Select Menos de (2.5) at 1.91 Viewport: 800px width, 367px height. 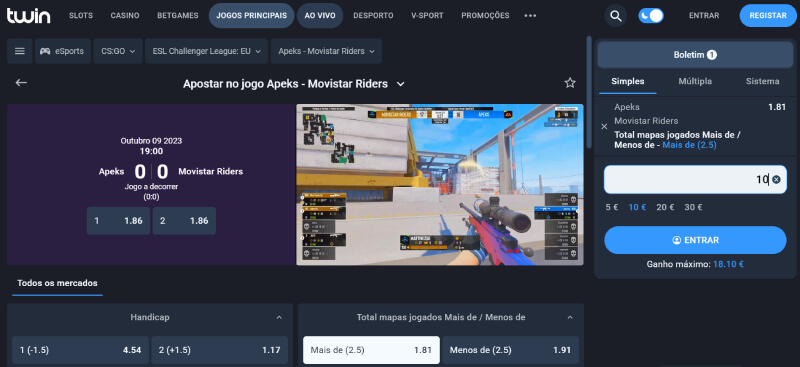pyautogui.click(x=511, y=350)
